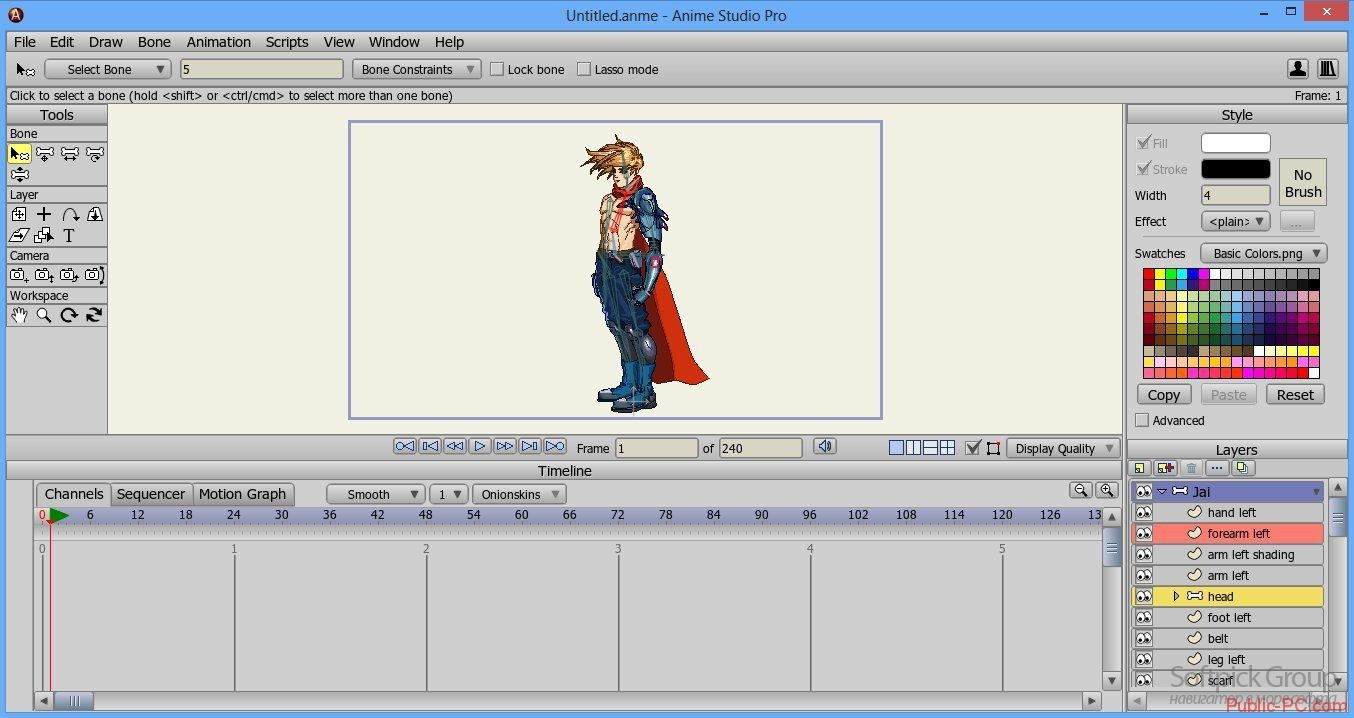Click the New Layer icon in Layers
Screen dimensions: 1354x718
(x=1139, y=468)
